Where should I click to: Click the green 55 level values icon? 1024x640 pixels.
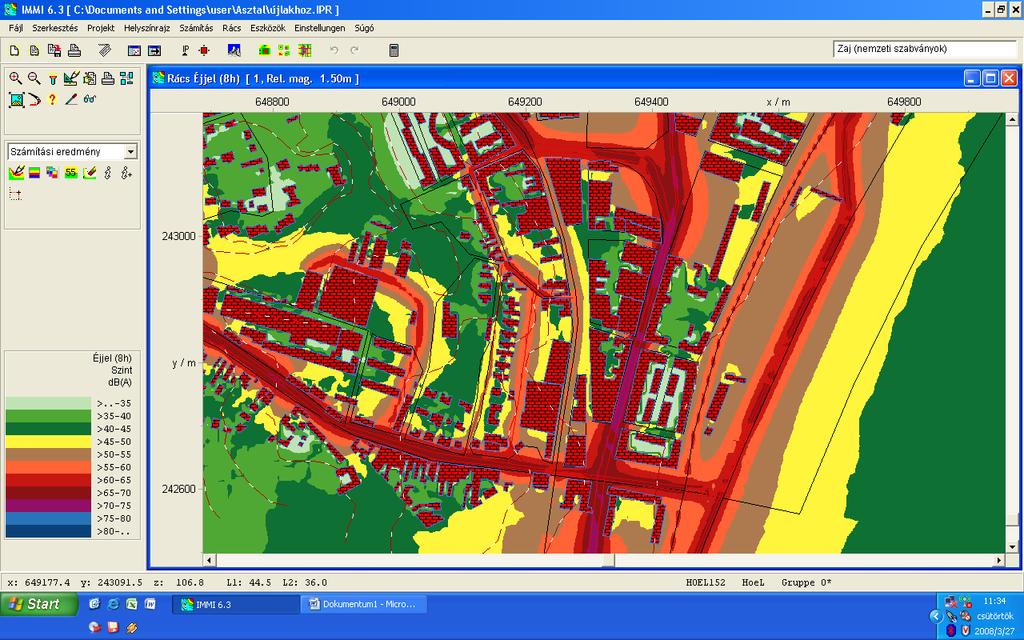71,172
